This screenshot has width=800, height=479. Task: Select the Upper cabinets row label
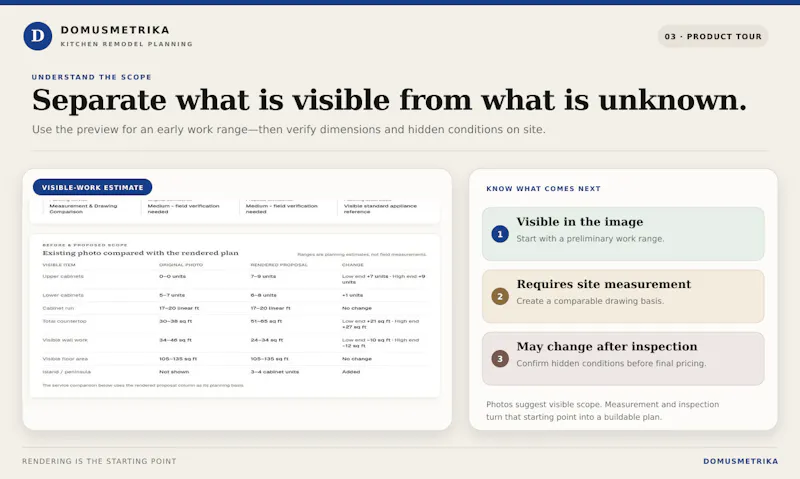[63, 276]
